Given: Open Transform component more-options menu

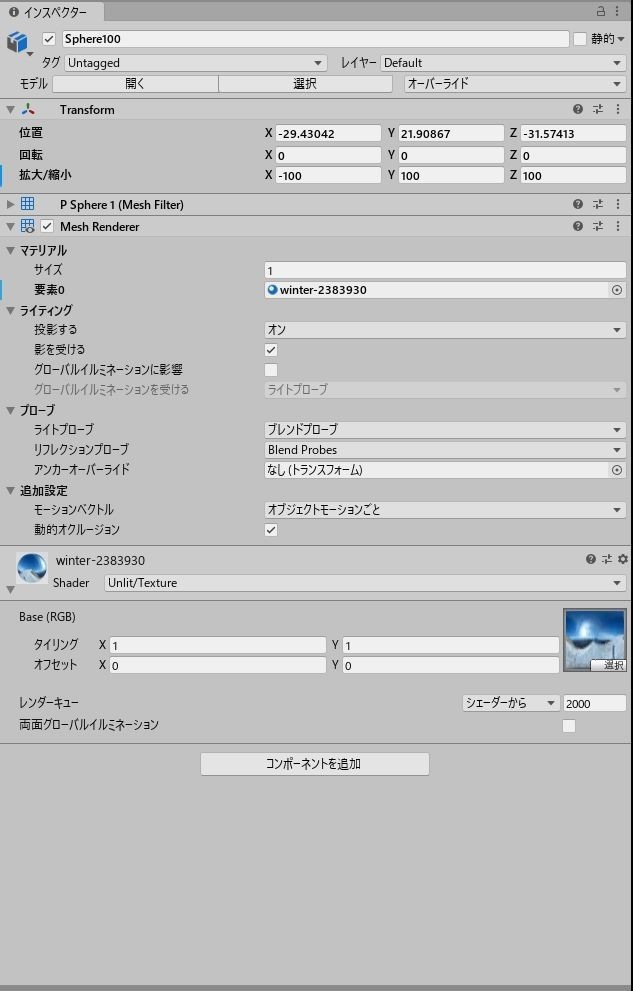Looking at the screenshot, I should point(618,109).
